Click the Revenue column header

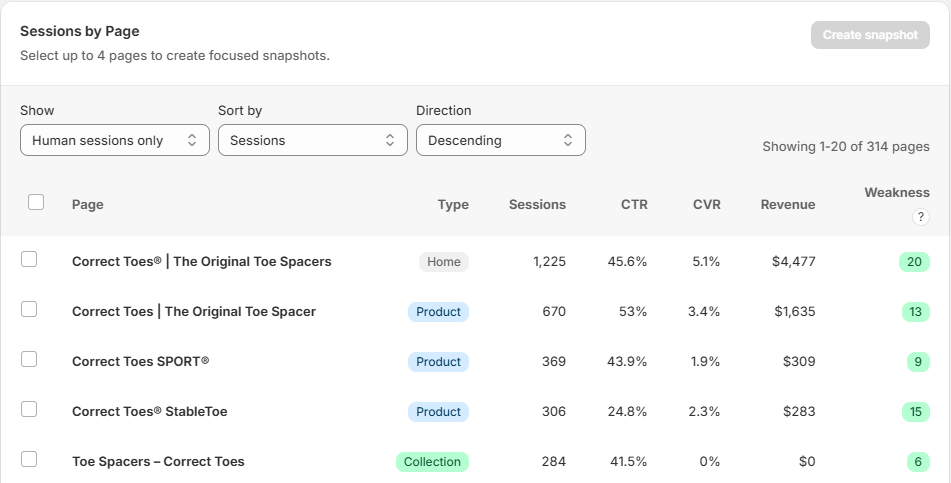tap(788, 204)
